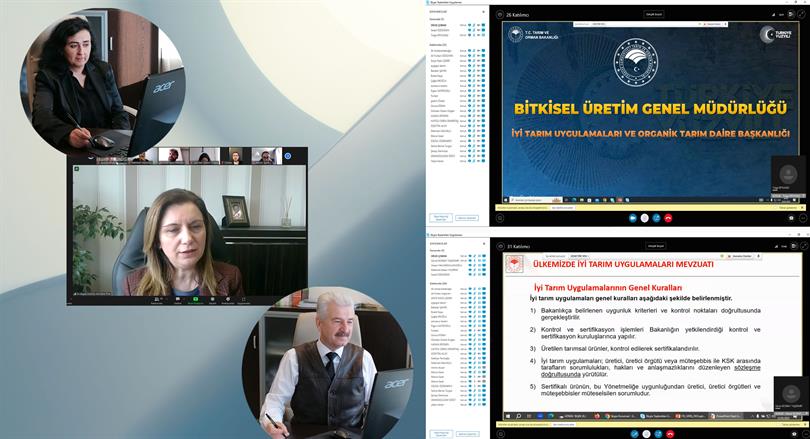
Task: Open more options in upper meeting window
Action: 803,218
